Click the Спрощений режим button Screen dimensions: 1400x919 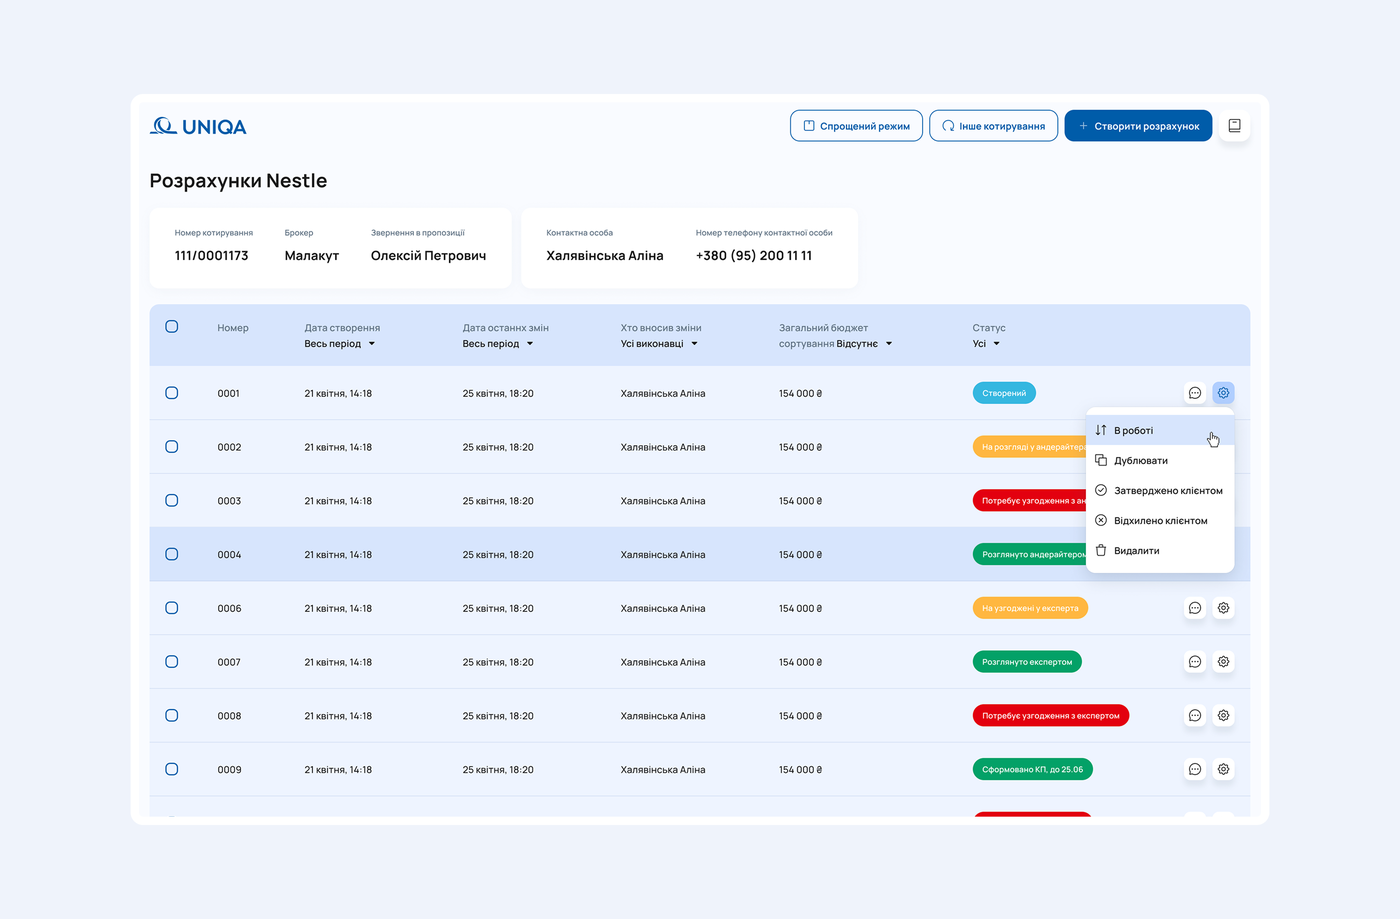tap(856, 126)
